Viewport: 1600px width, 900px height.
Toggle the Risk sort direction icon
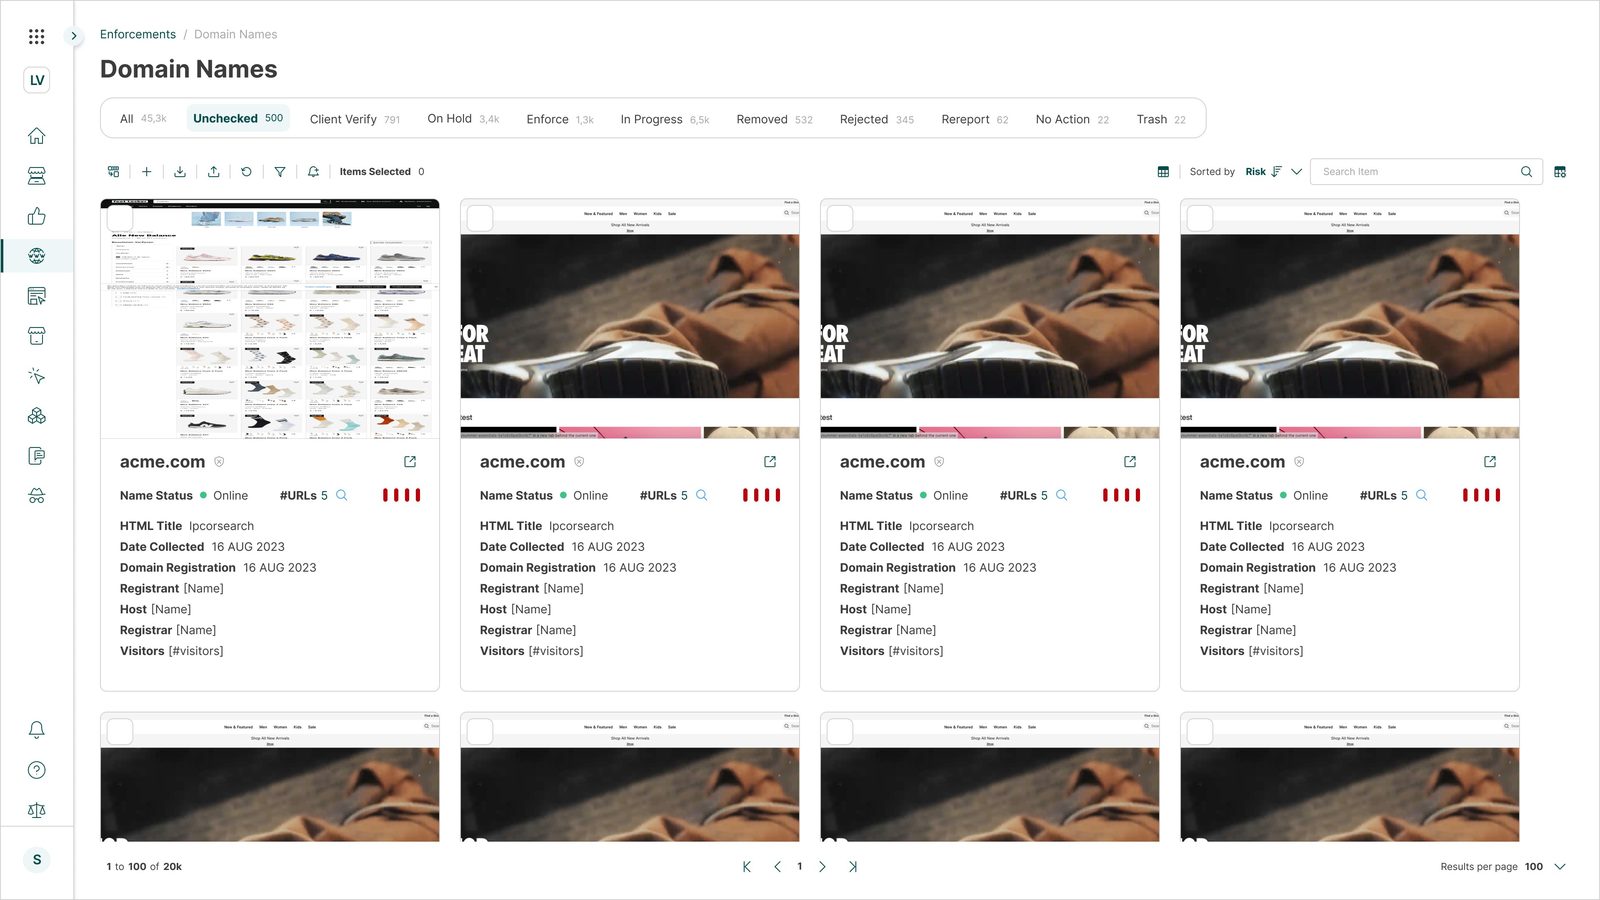(x=1277, y=172)
